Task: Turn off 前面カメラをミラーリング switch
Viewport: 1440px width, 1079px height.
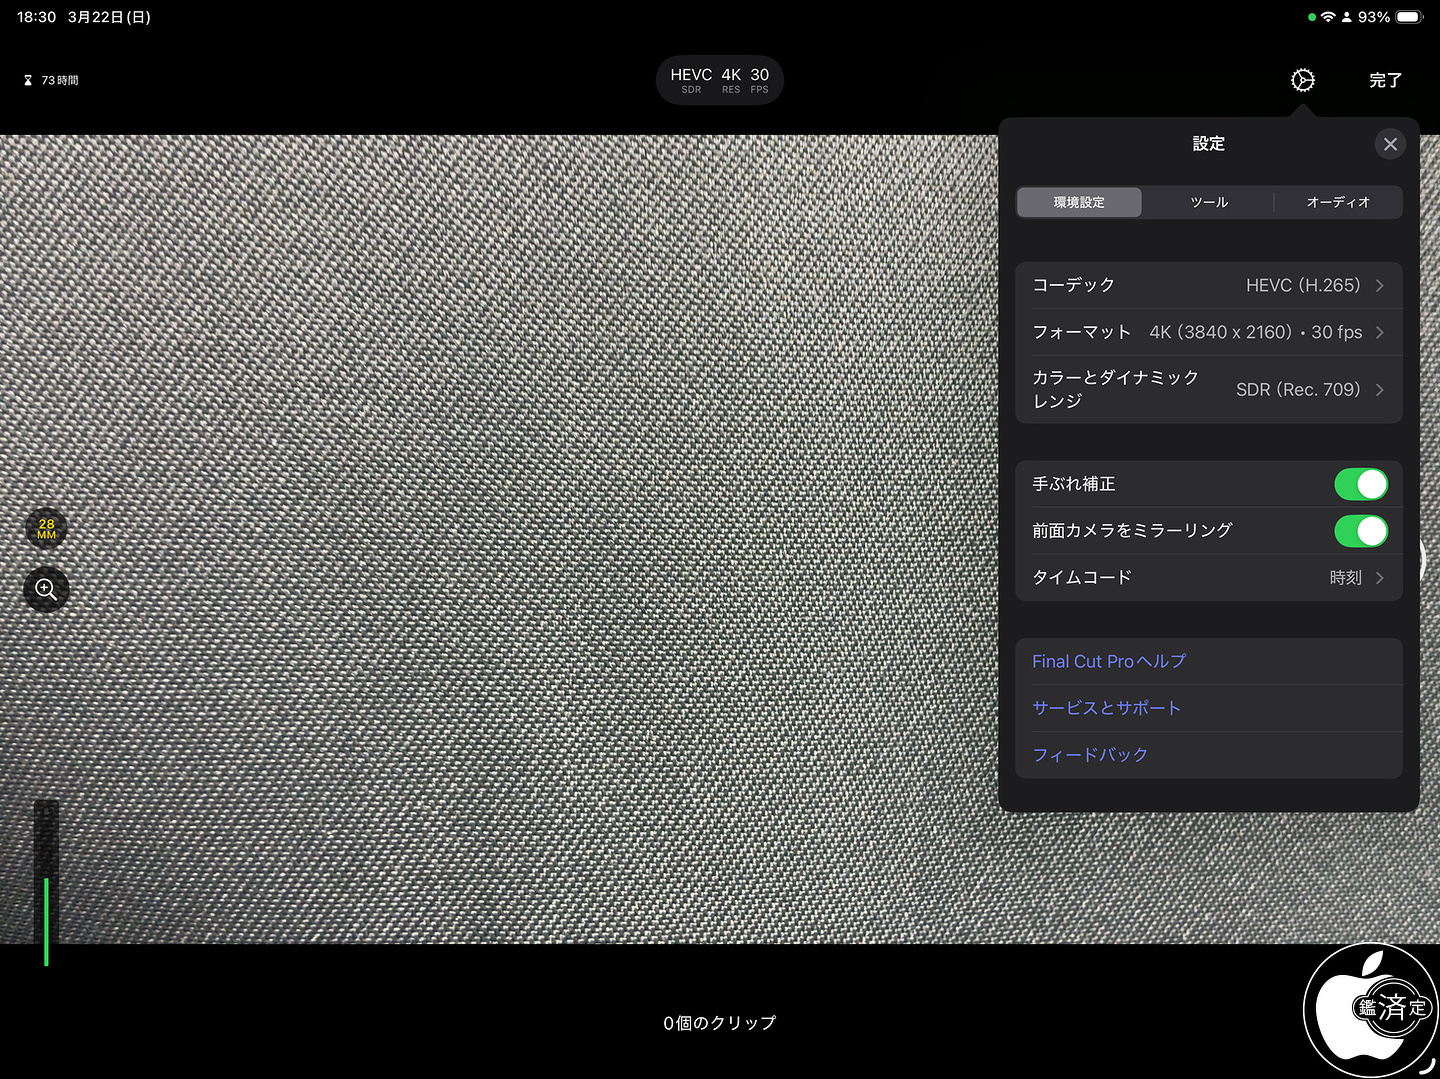Action: pos(1360,531)
